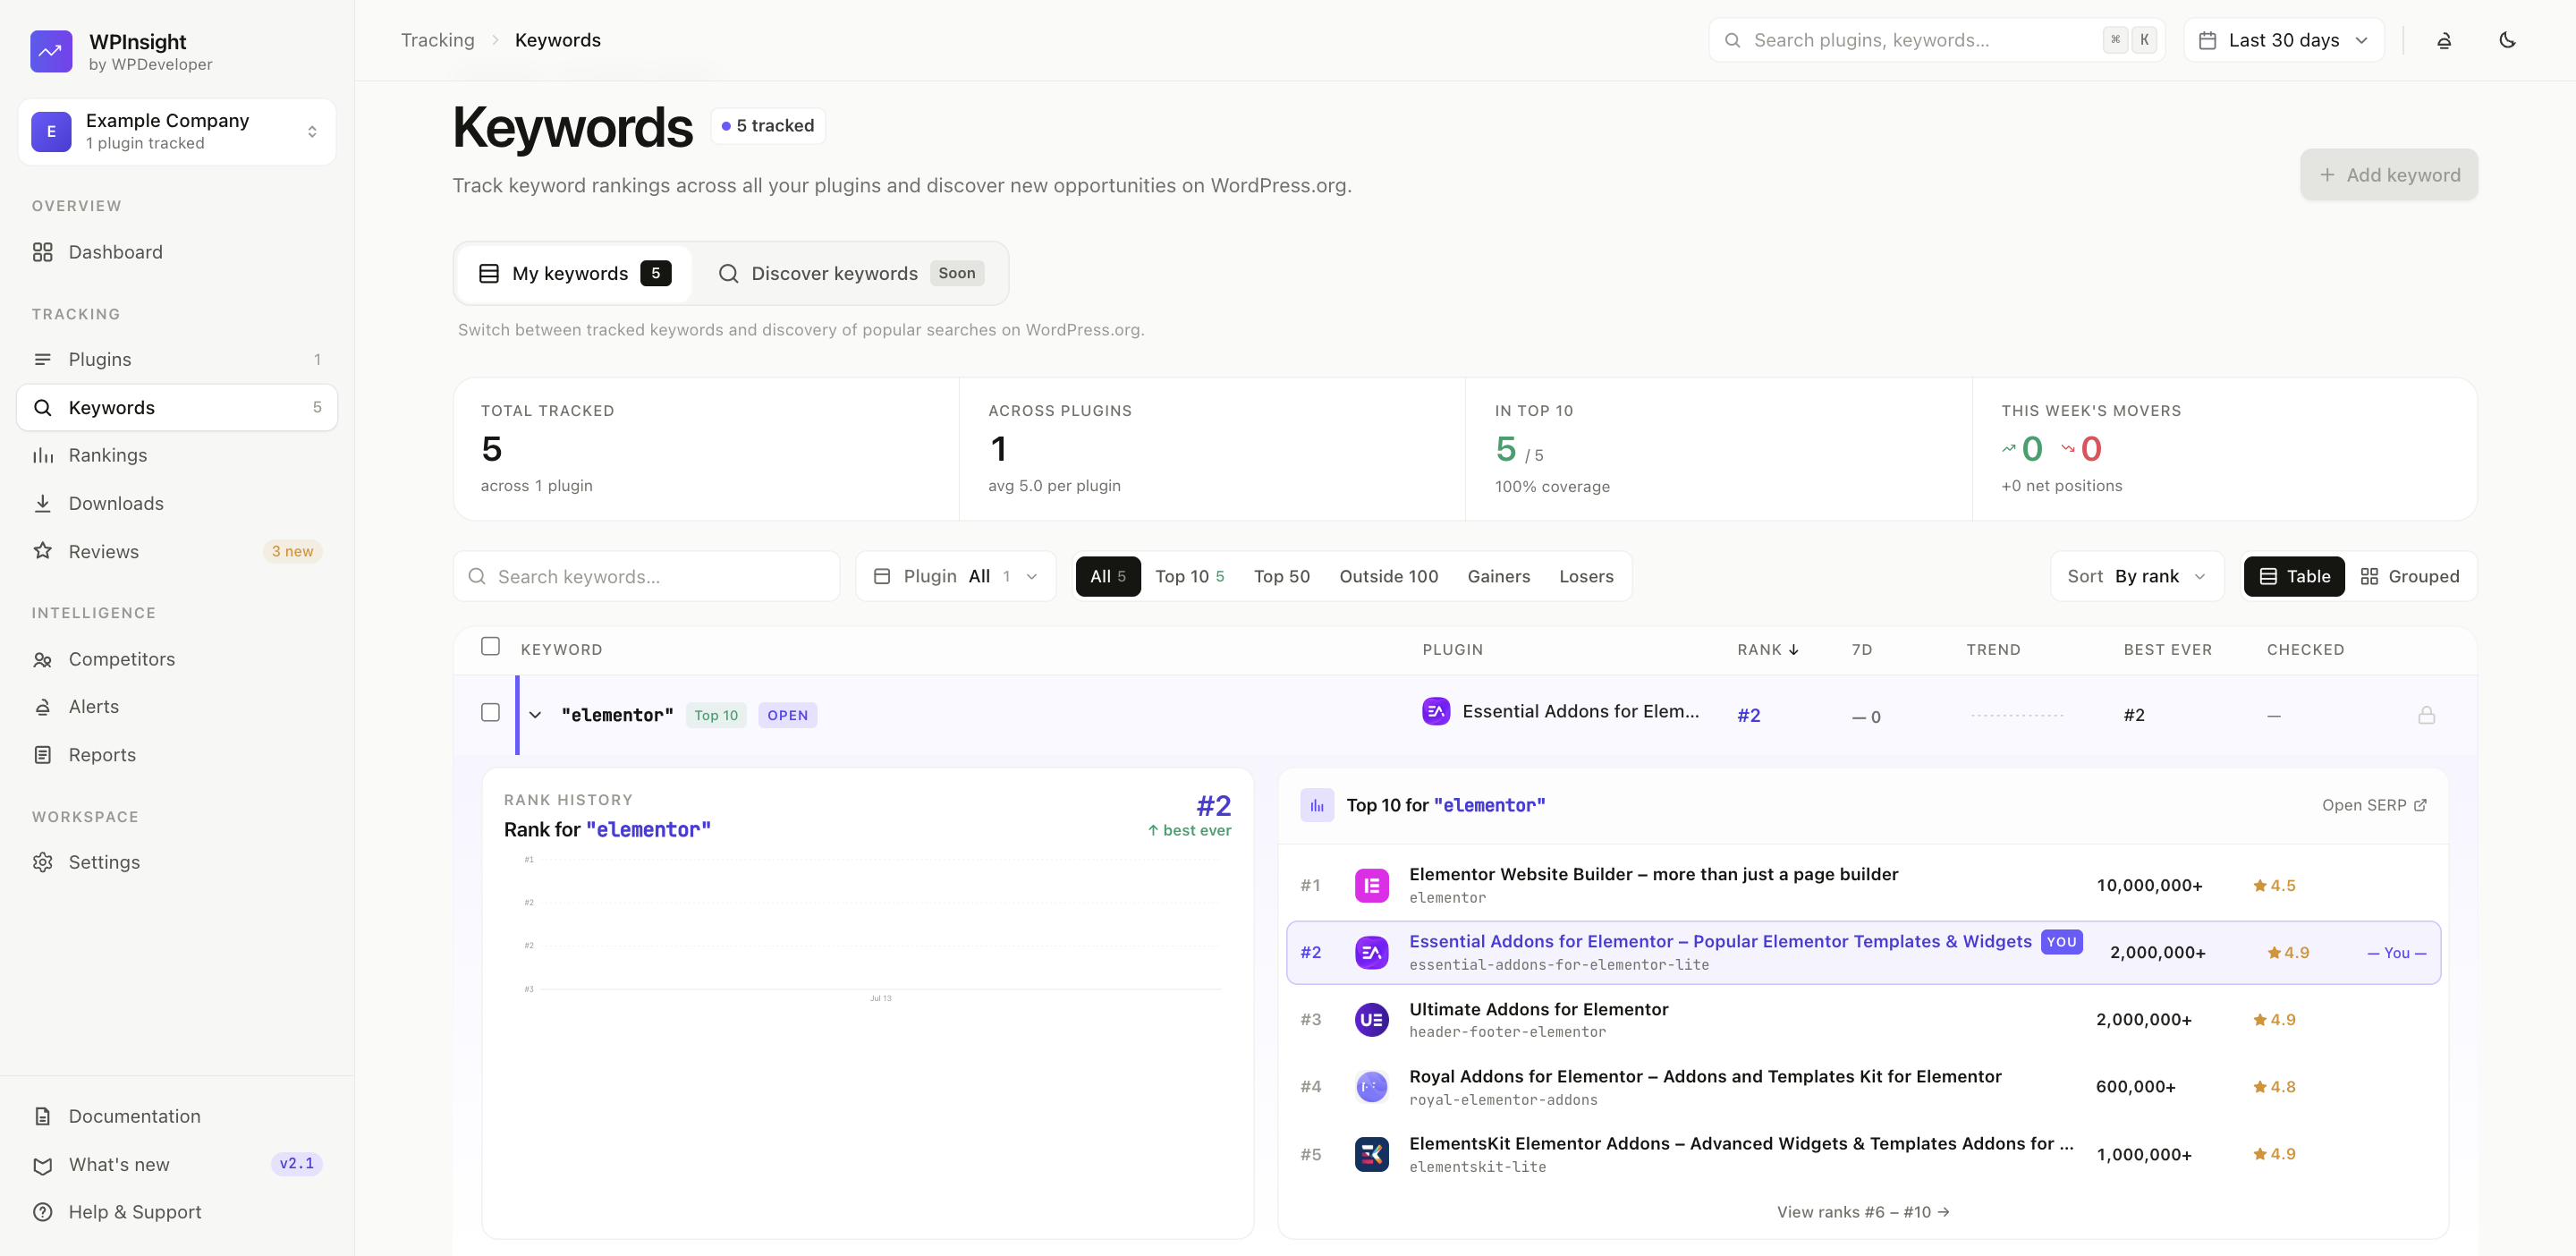
Task: Click Essential Addons icon in Top 10 list
Action: [x=1371, y=952]
